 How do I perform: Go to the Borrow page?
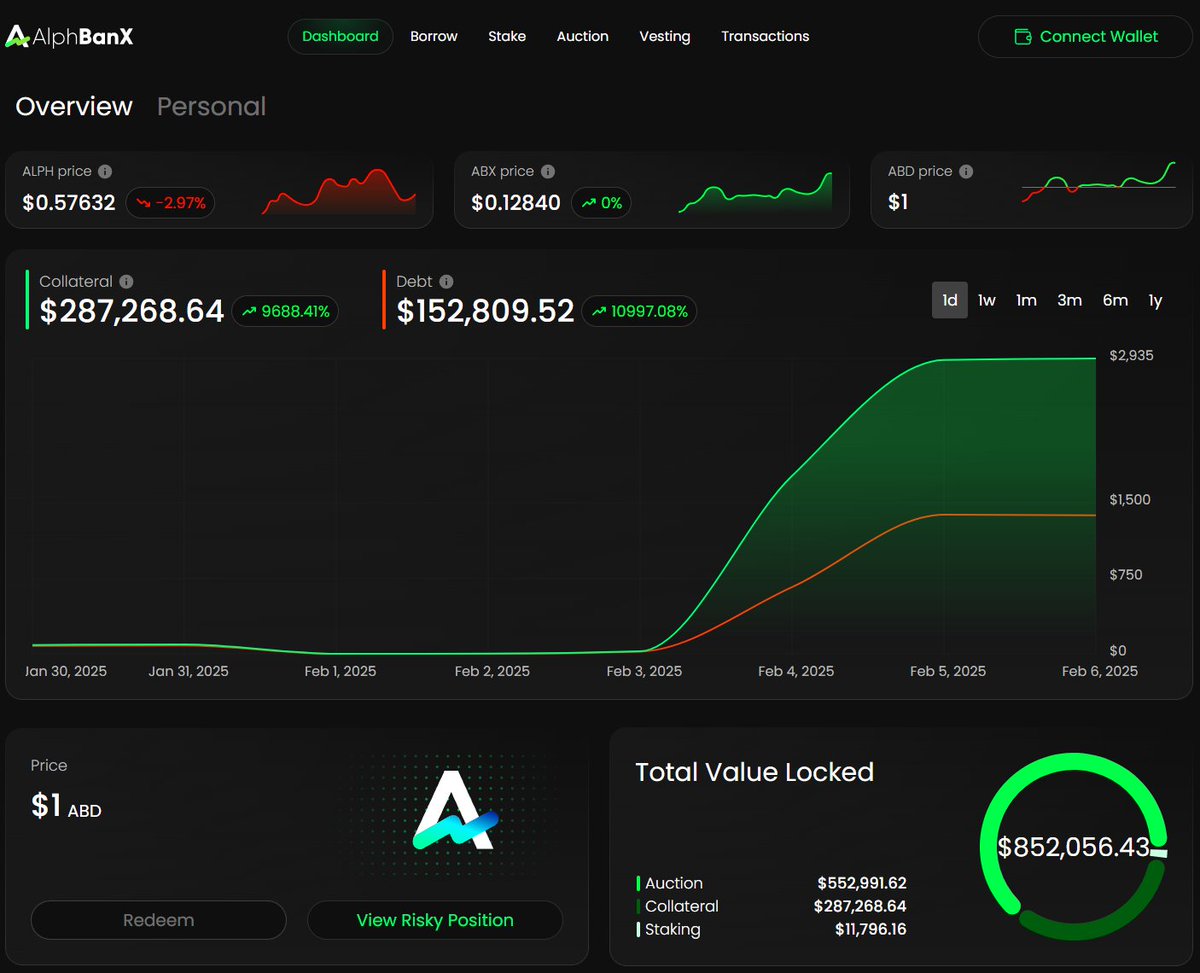[434, 36]
